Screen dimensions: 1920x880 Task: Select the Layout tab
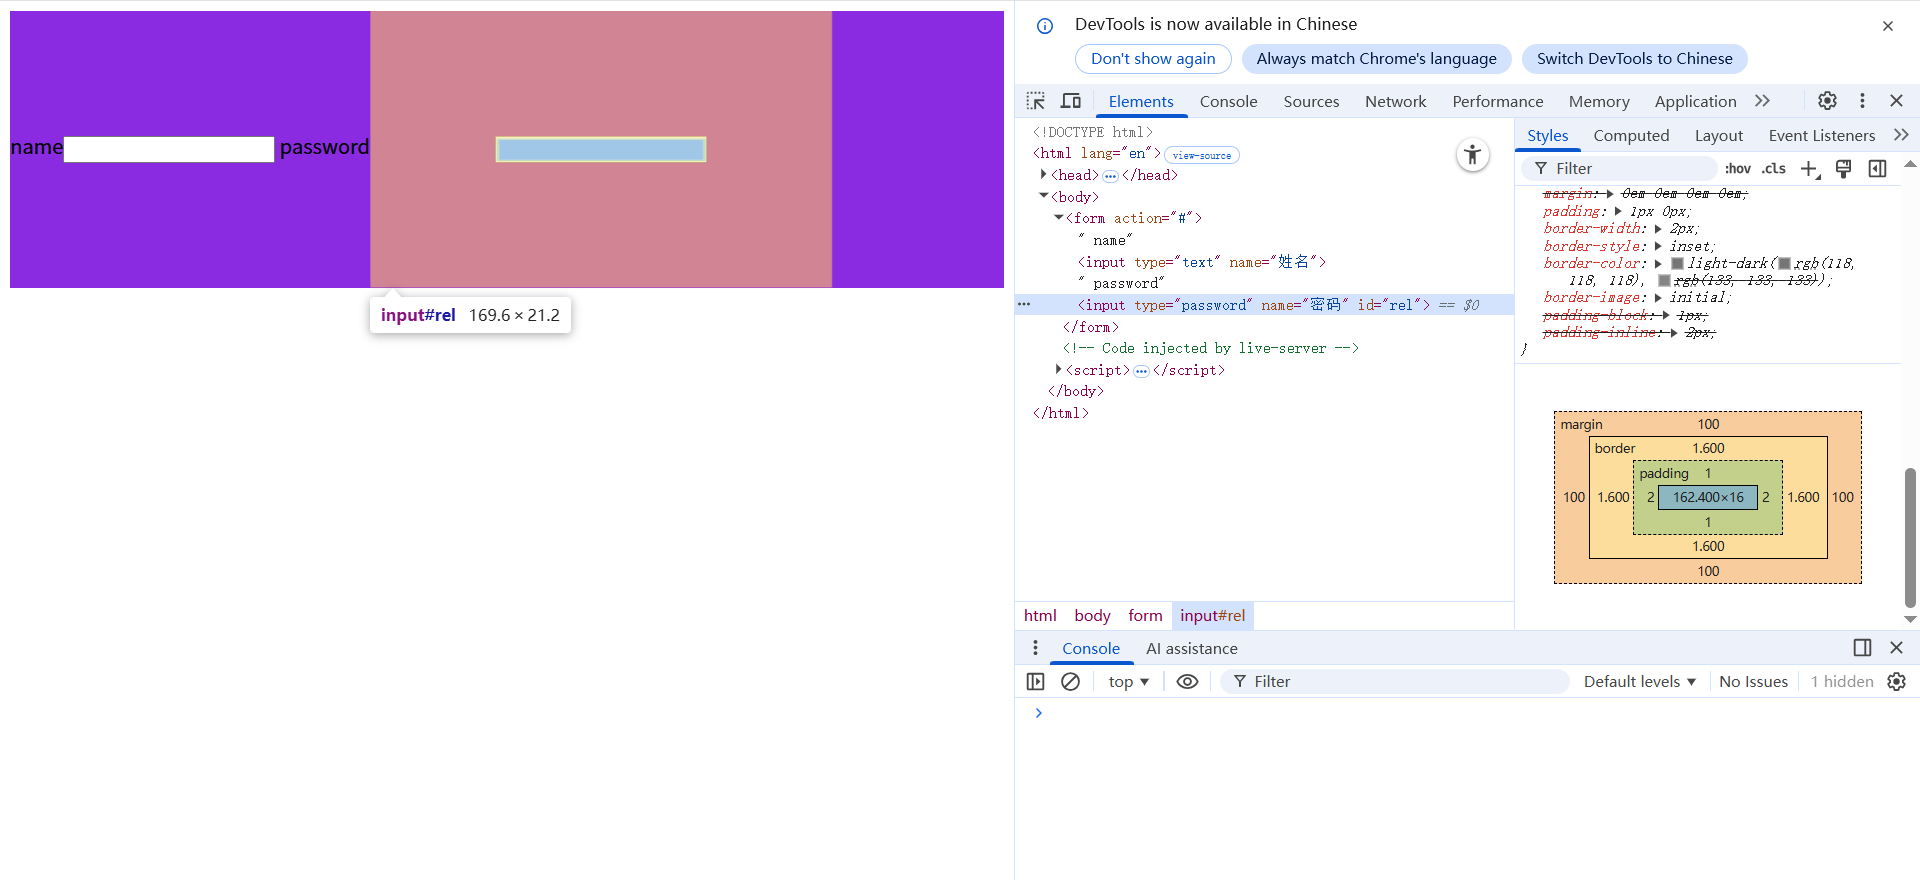[x=1718, y=135]
